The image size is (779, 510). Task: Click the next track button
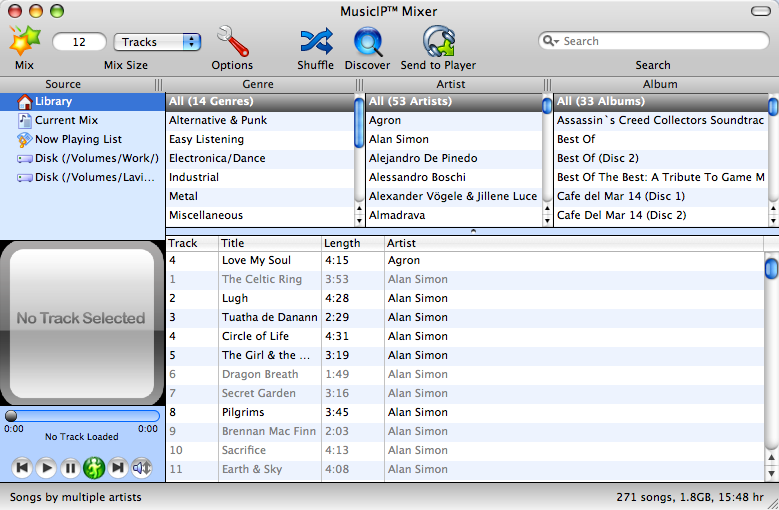(x=118, y=468)
